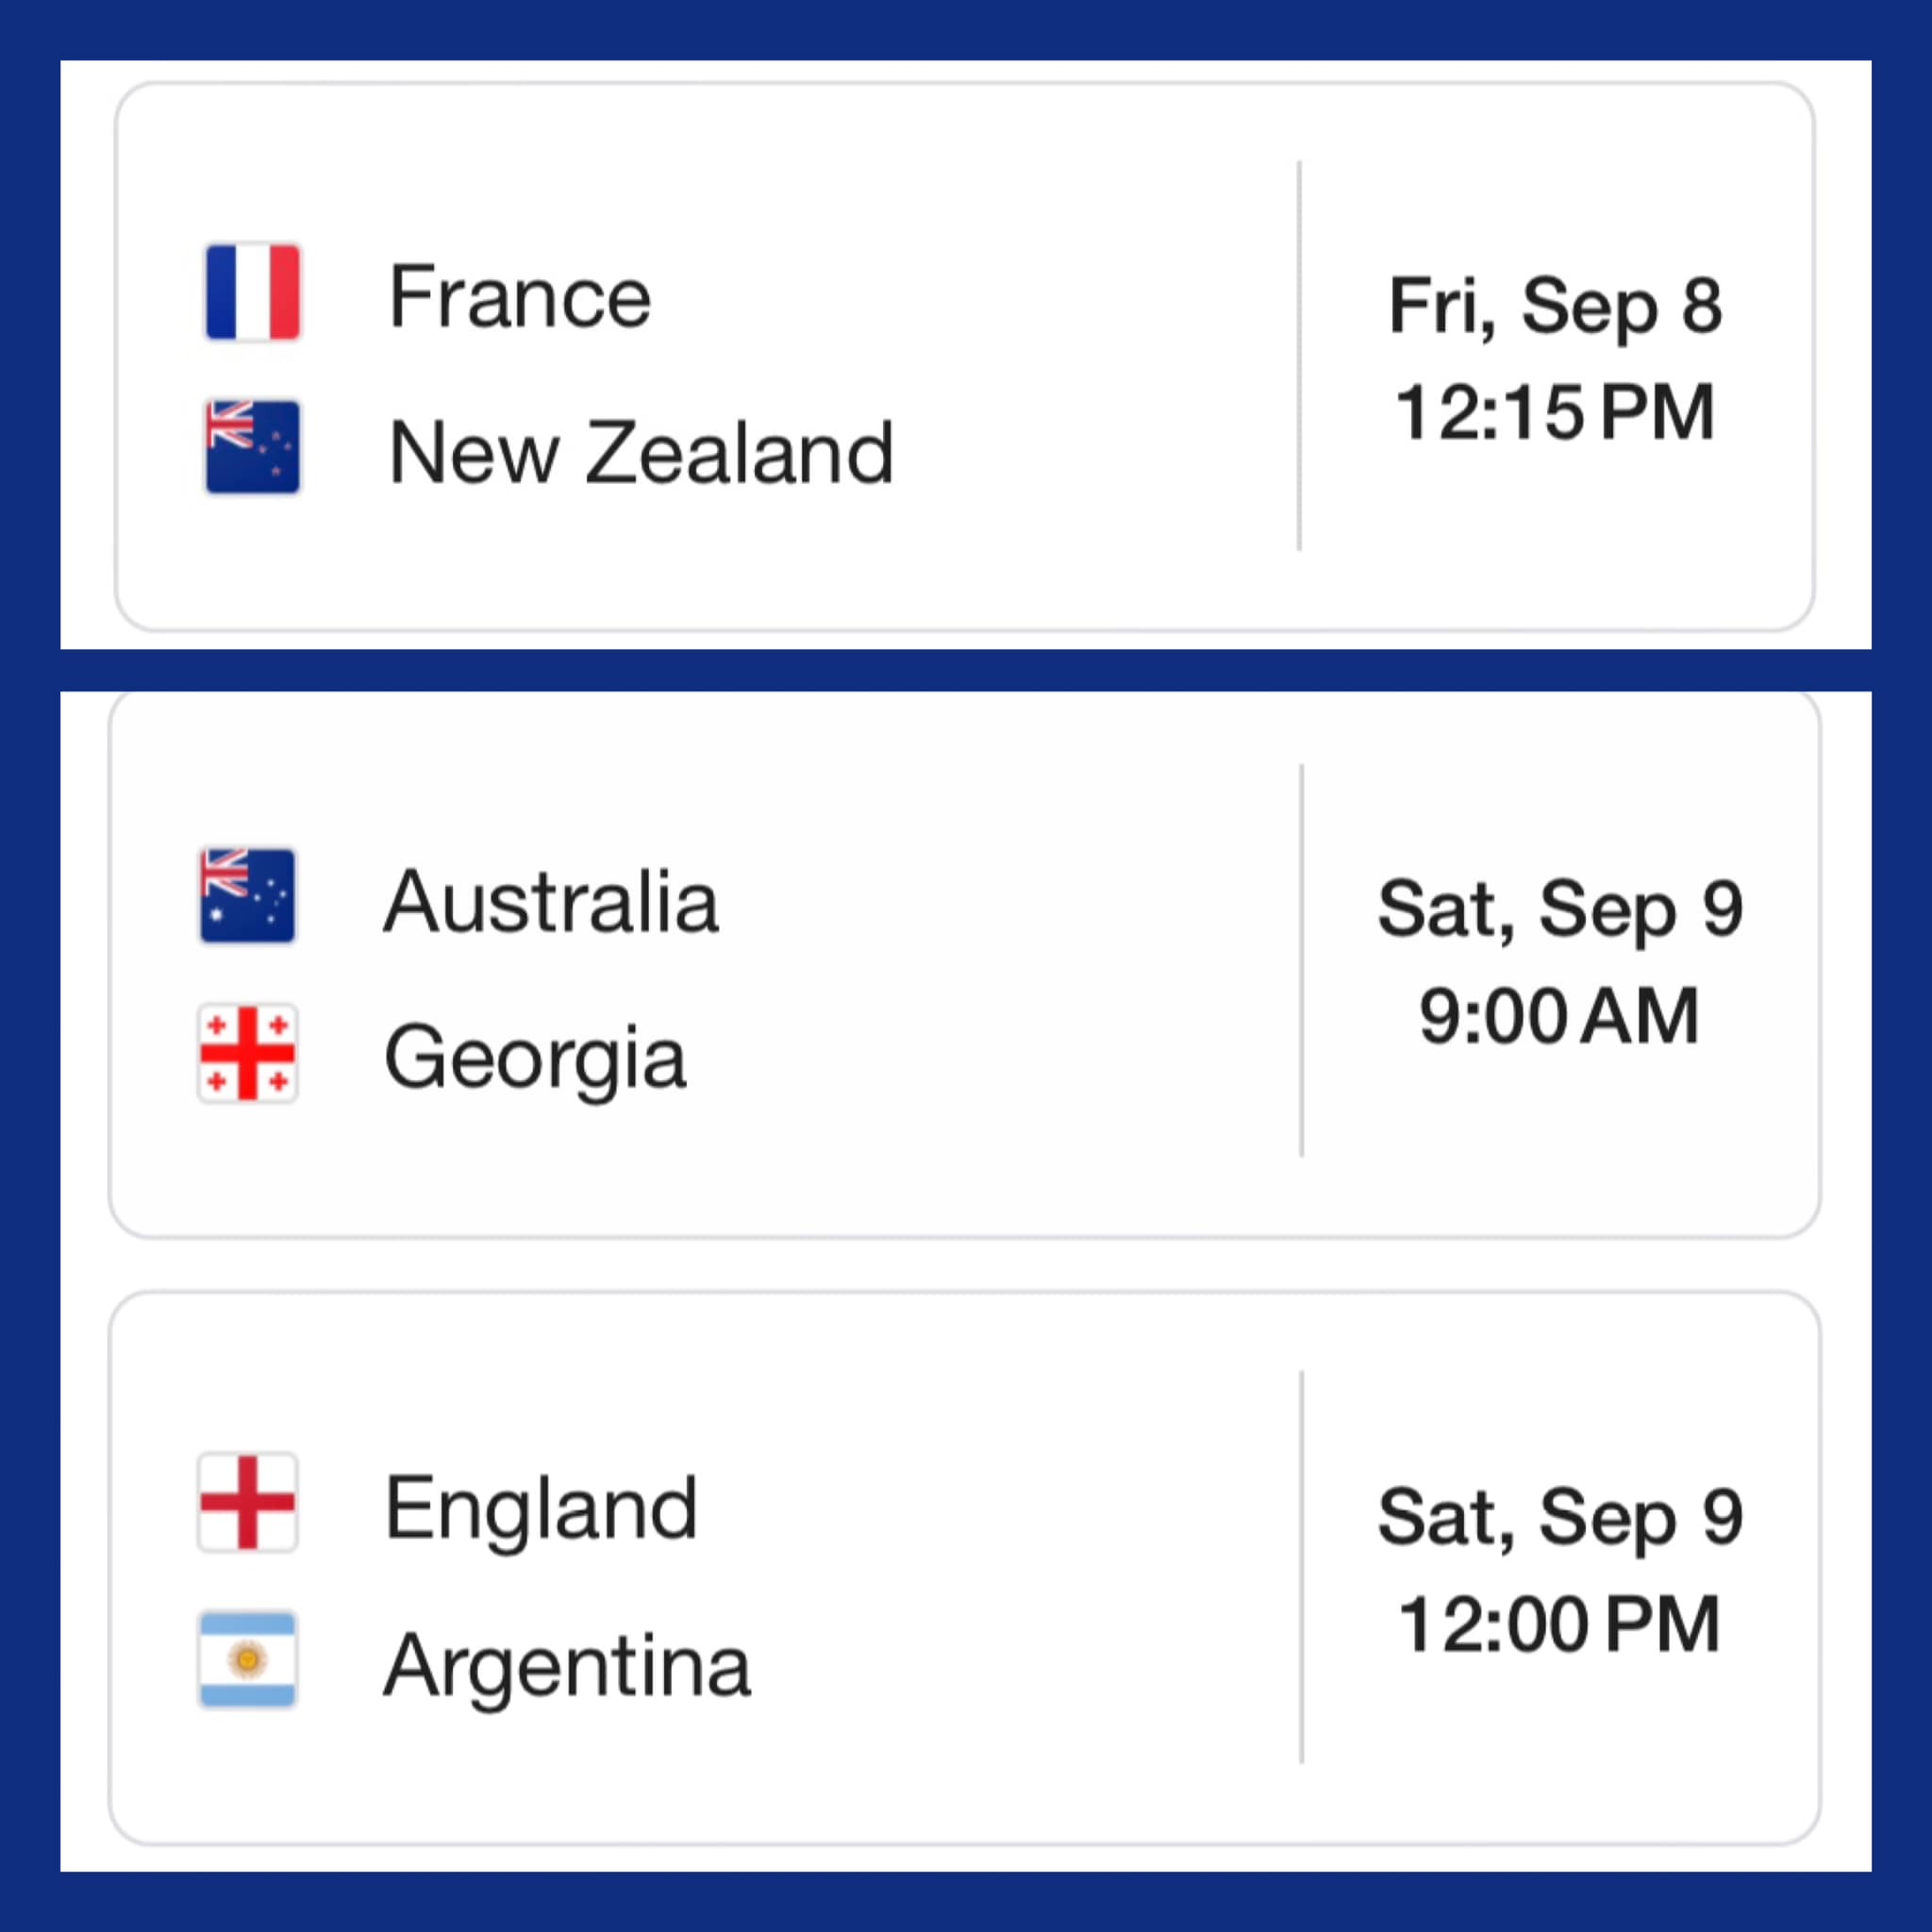Select the Australia flag icon

[247, 896]
